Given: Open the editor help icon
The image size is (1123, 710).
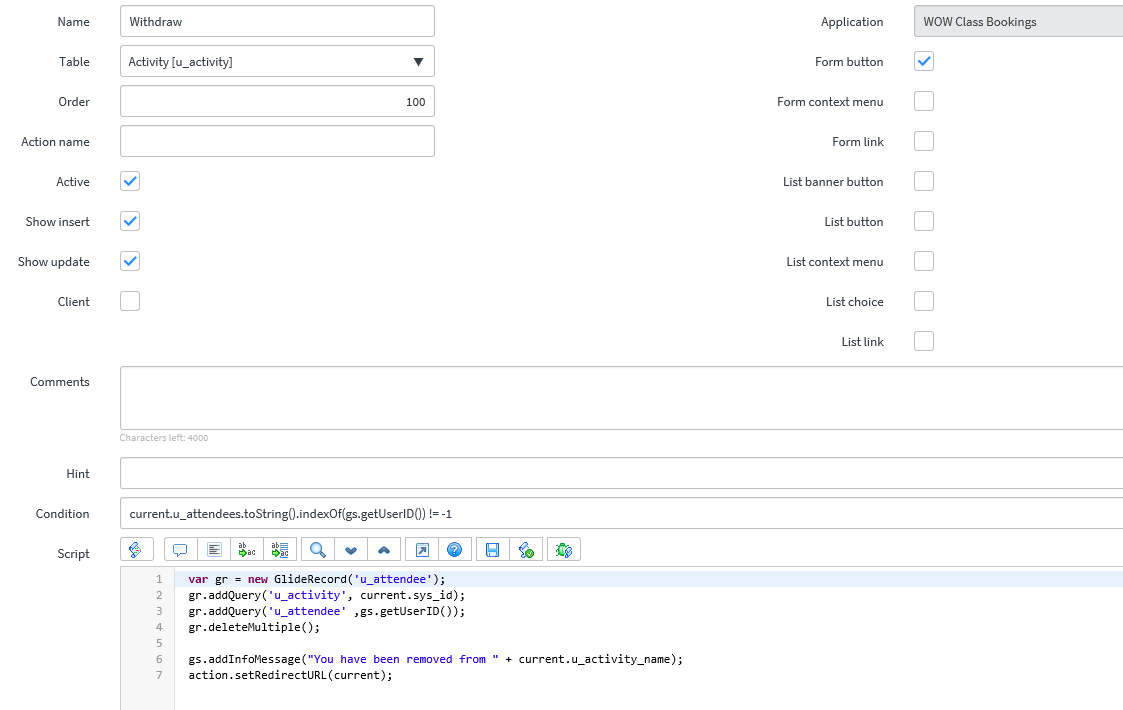Looking at the screenshot, I should coord(455,549).
